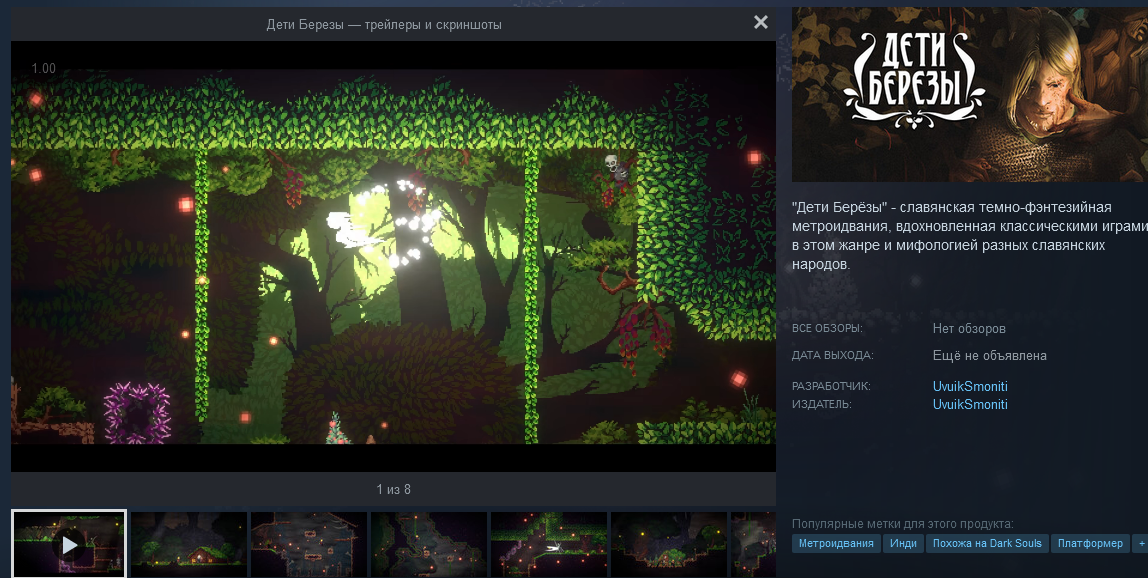Image resolution: width=1148 pixels, height=578 pixels.
Task: Select the Инди tag
Action: pyautogui.click(x=903, y=544)
